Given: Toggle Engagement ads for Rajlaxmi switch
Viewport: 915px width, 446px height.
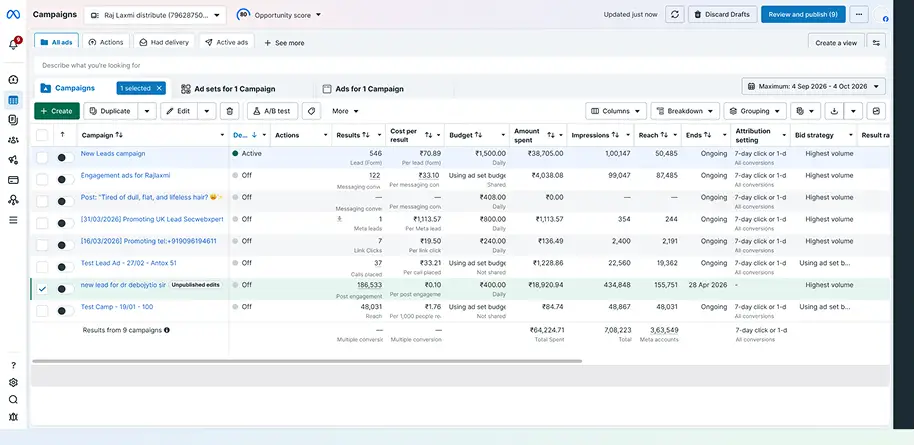Looking at the screenshot, I should 65,179.
